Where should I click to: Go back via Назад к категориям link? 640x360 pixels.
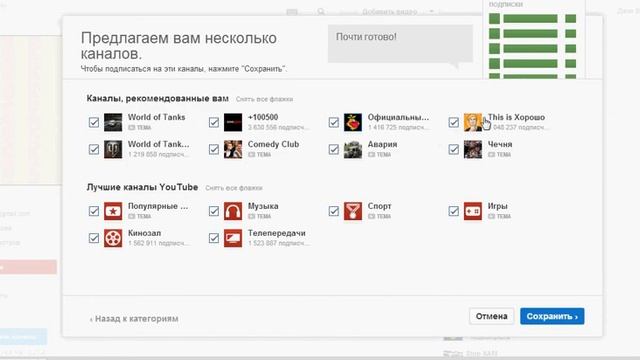134,319
